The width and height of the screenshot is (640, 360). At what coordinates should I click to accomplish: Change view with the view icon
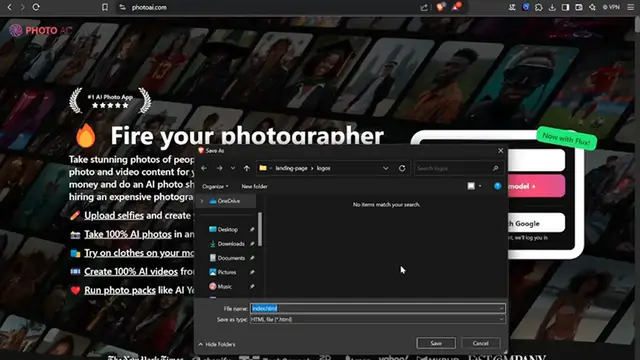pos(471,186)
